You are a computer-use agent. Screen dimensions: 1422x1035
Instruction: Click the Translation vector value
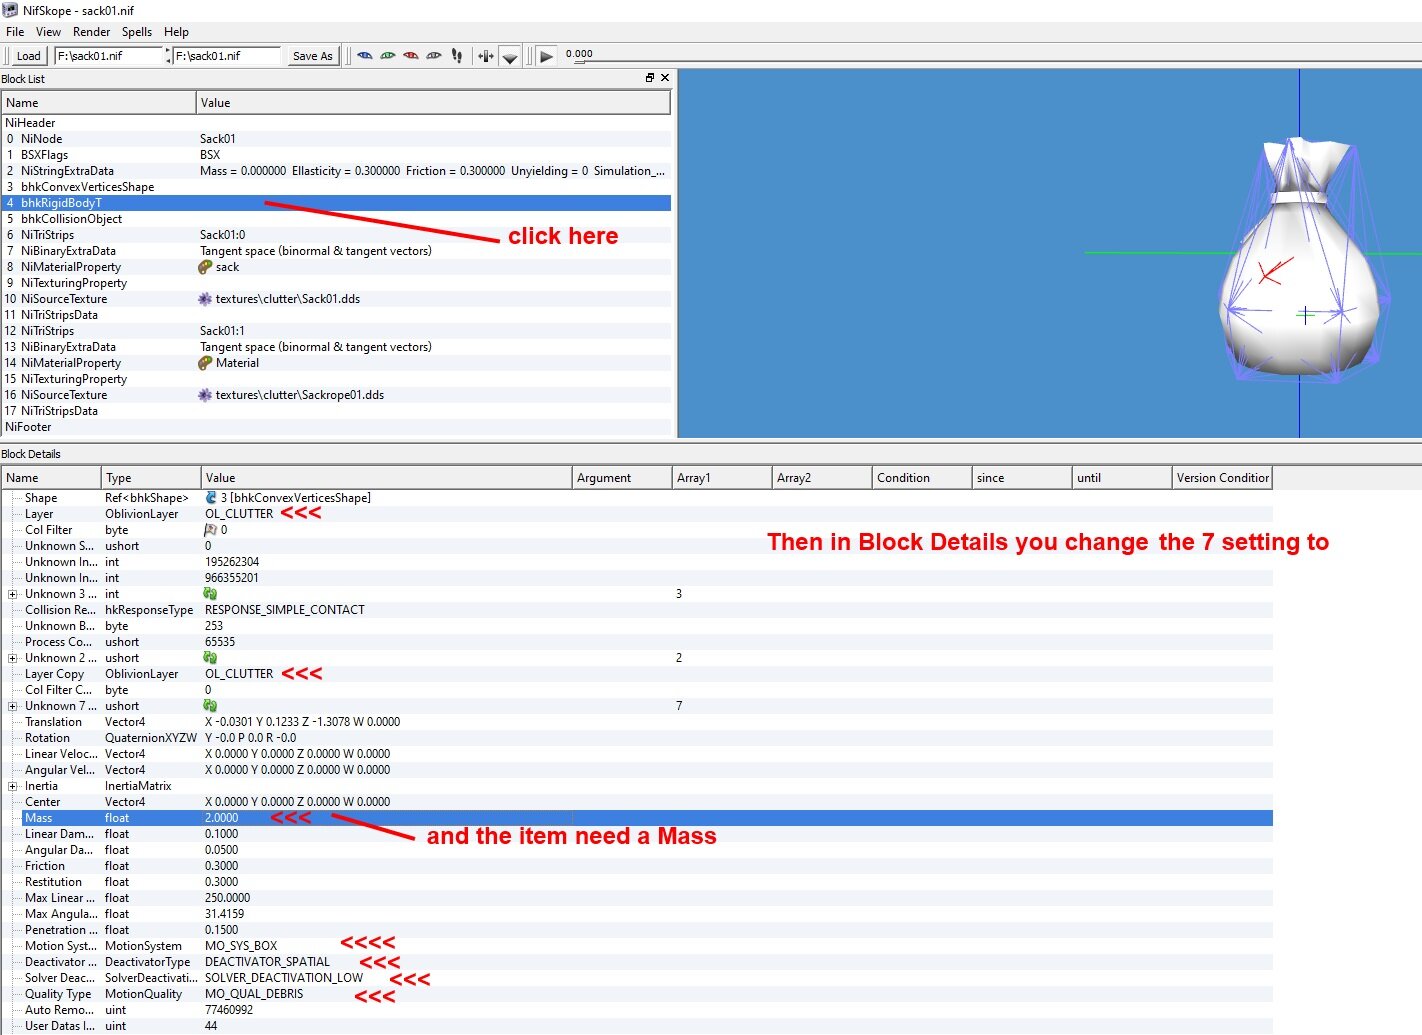point(303,722)
